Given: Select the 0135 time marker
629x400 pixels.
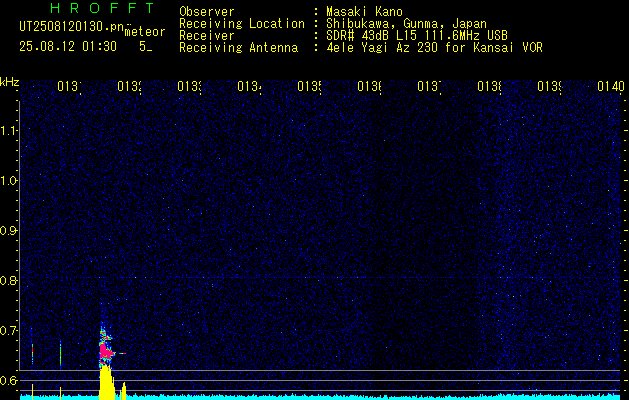Looking at the screenshot, I should click(x=309, y=86).
